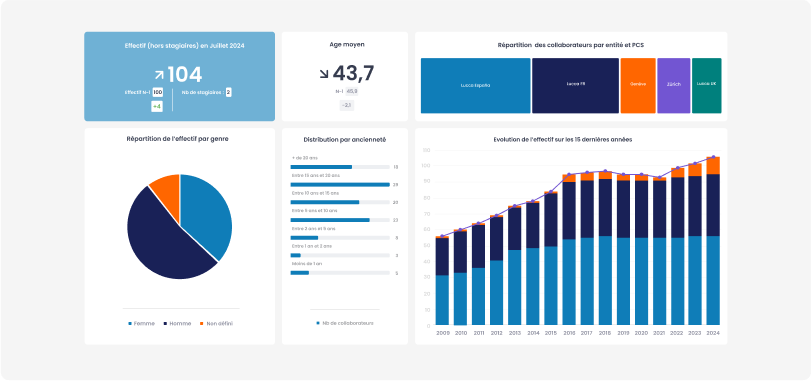
Task: Toggle the Non défini legend entry
Action: (x=217, y=324)
